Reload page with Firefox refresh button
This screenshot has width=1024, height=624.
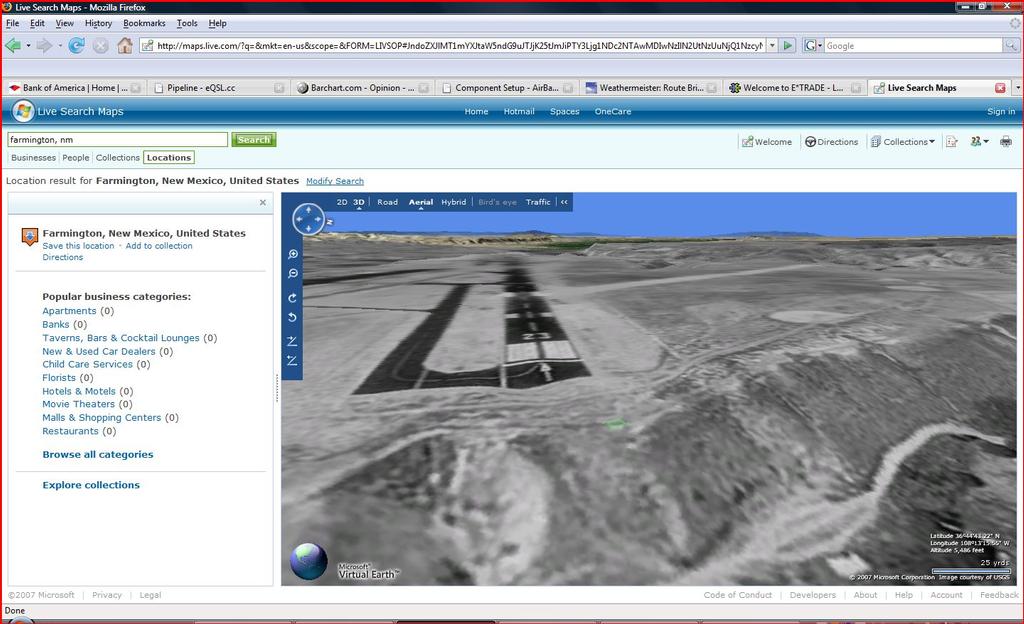click(76, 45)
